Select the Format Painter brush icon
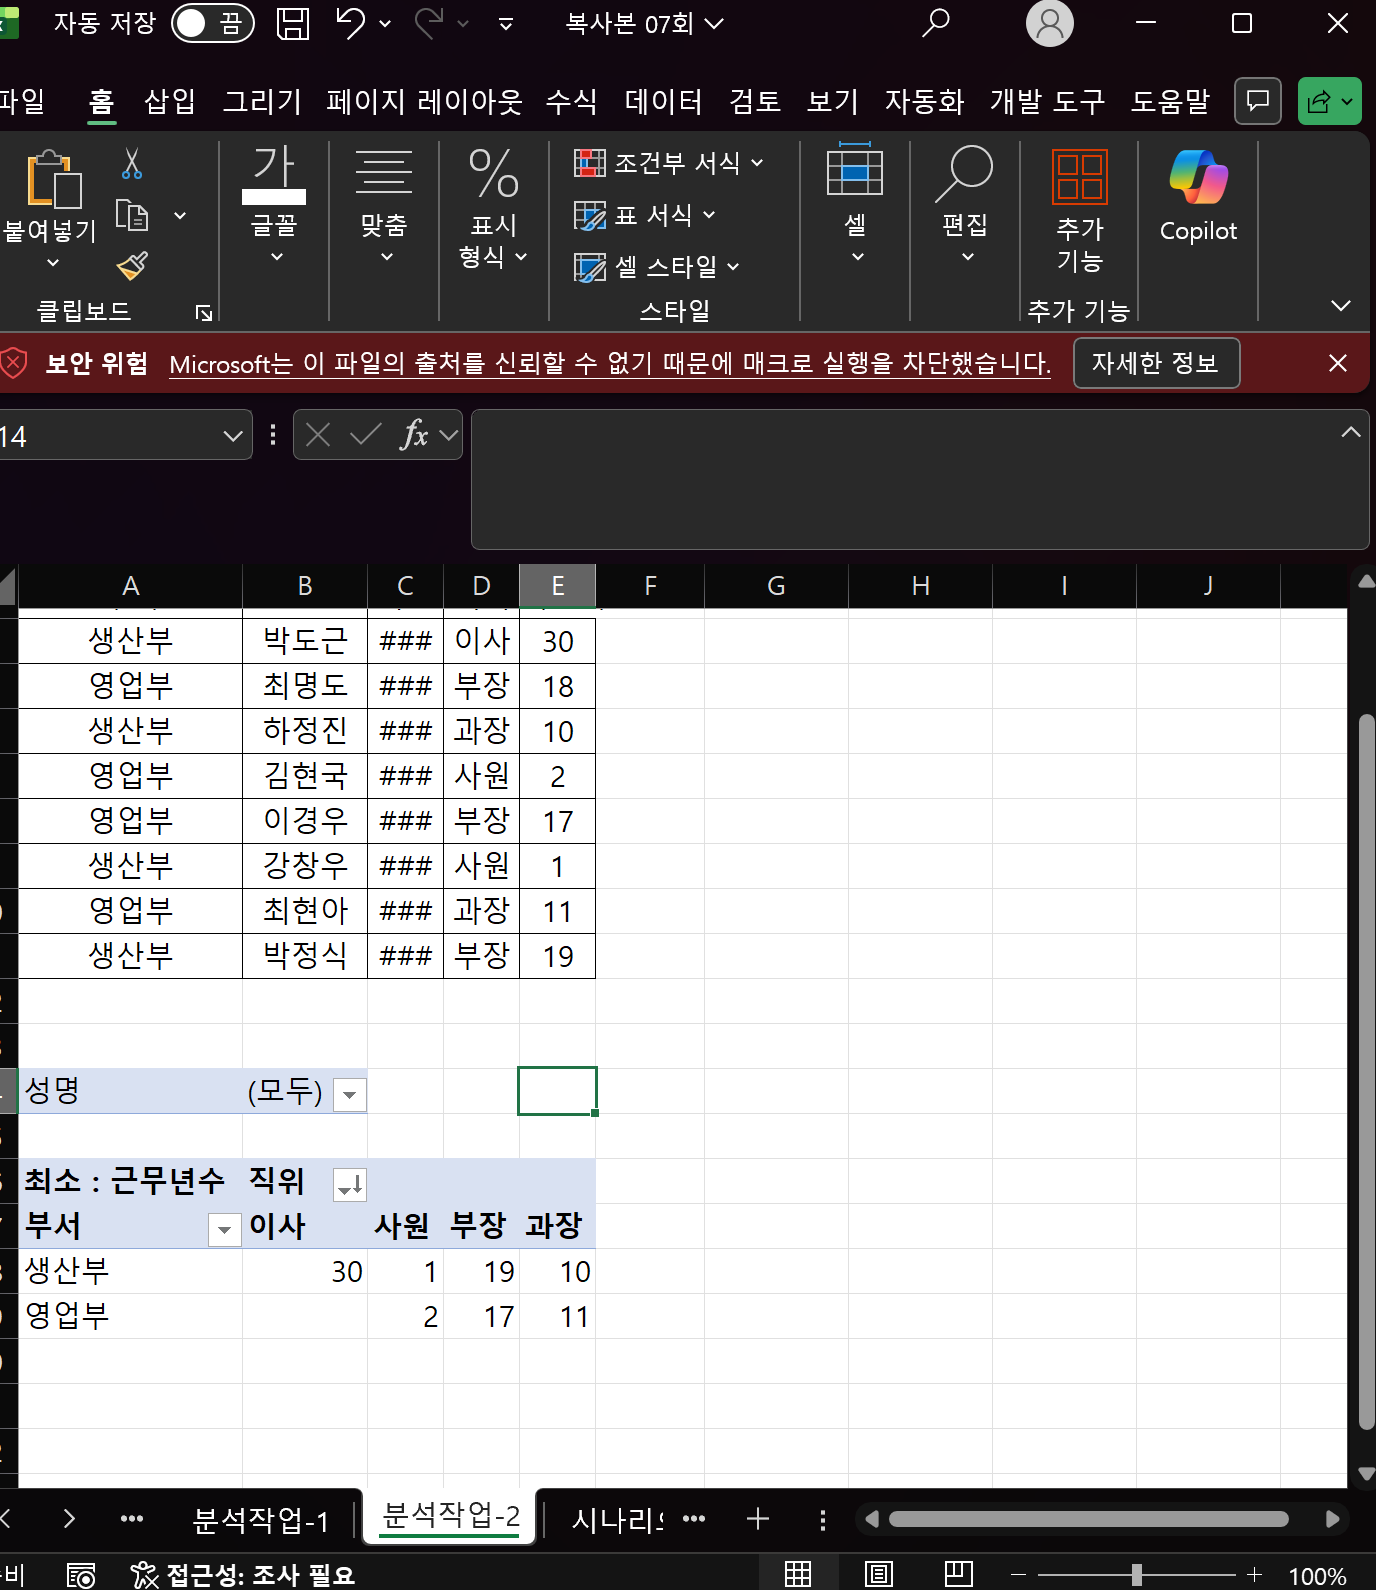Image resolution: width=1376 pixels, height=1590 pixels. click(132, 265)
